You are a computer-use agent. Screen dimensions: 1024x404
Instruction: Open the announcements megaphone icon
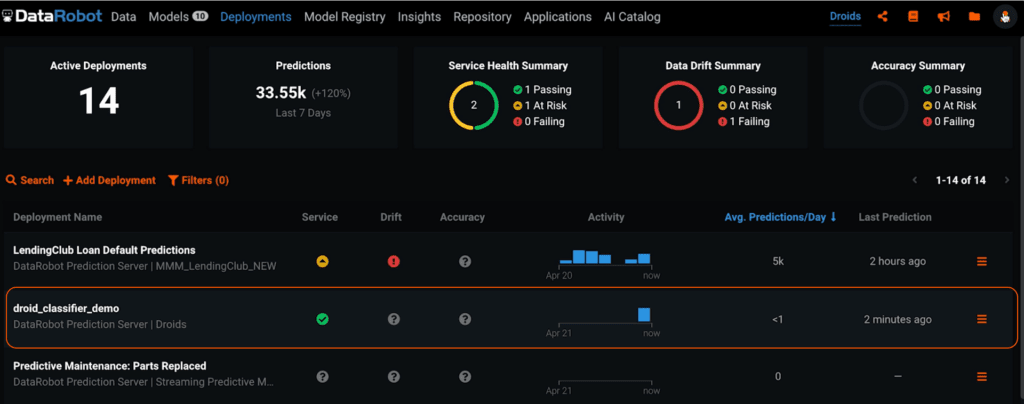pyautogui.click(x=944, y=16)
